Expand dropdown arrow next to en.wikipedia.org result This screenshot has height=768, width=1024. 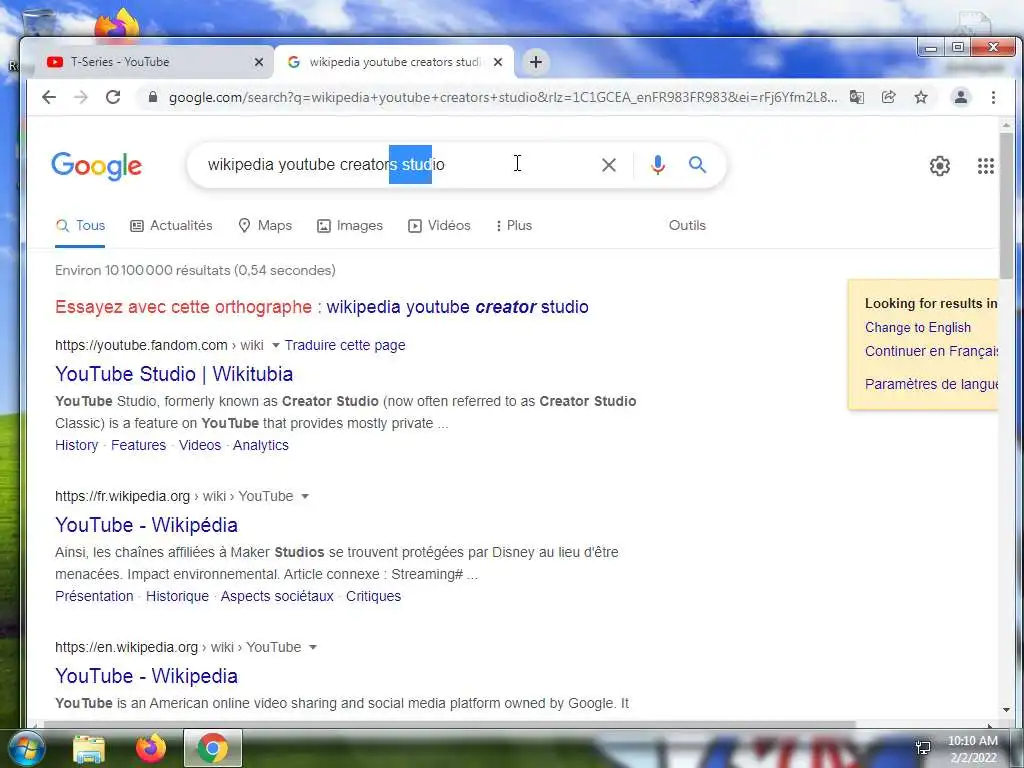(312, 647)
